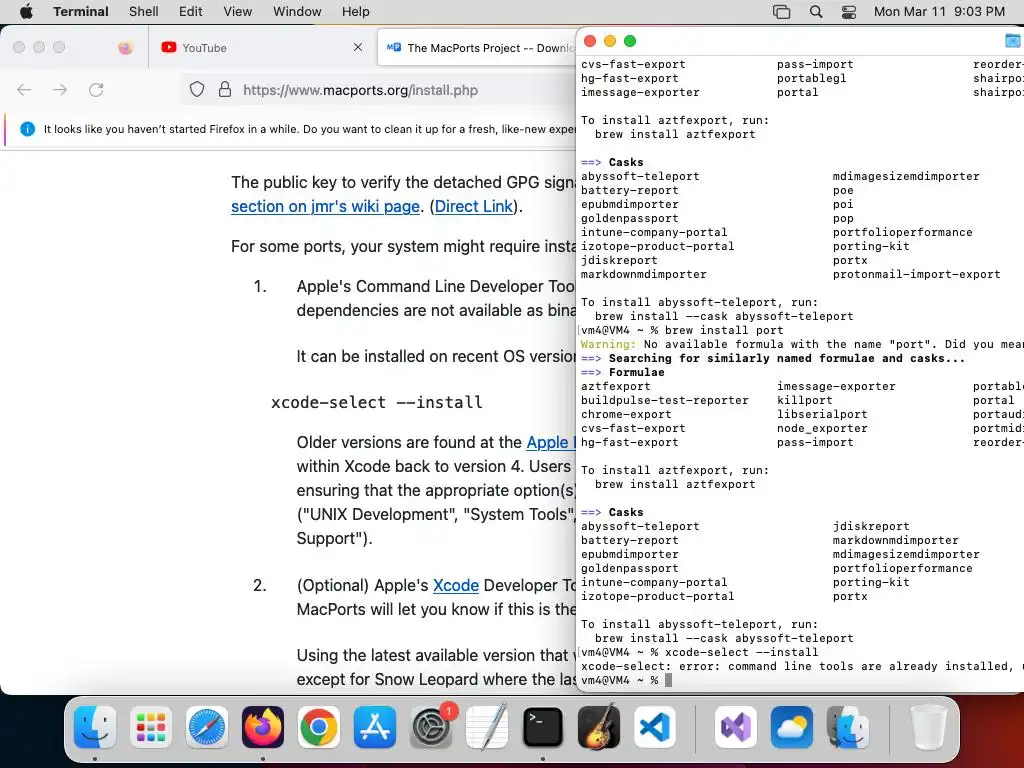
Task: Go back in Firefox
Action: pyautogui.click(x=24, y=90)
